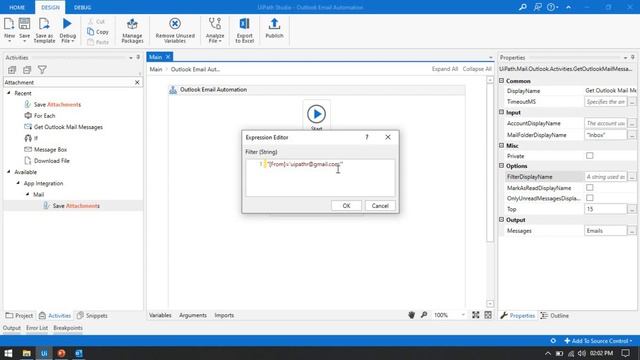Open the Imports panel

[224, 315]
